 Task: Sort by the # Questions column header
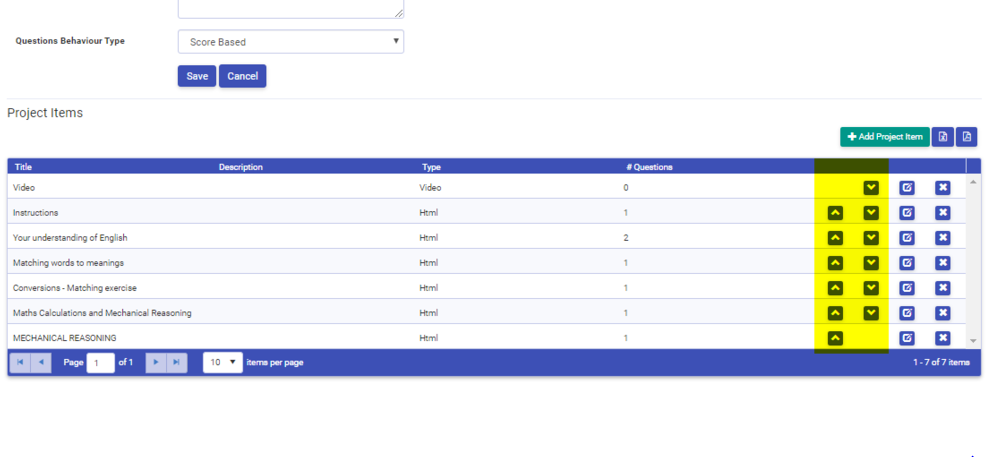[649, 167]
